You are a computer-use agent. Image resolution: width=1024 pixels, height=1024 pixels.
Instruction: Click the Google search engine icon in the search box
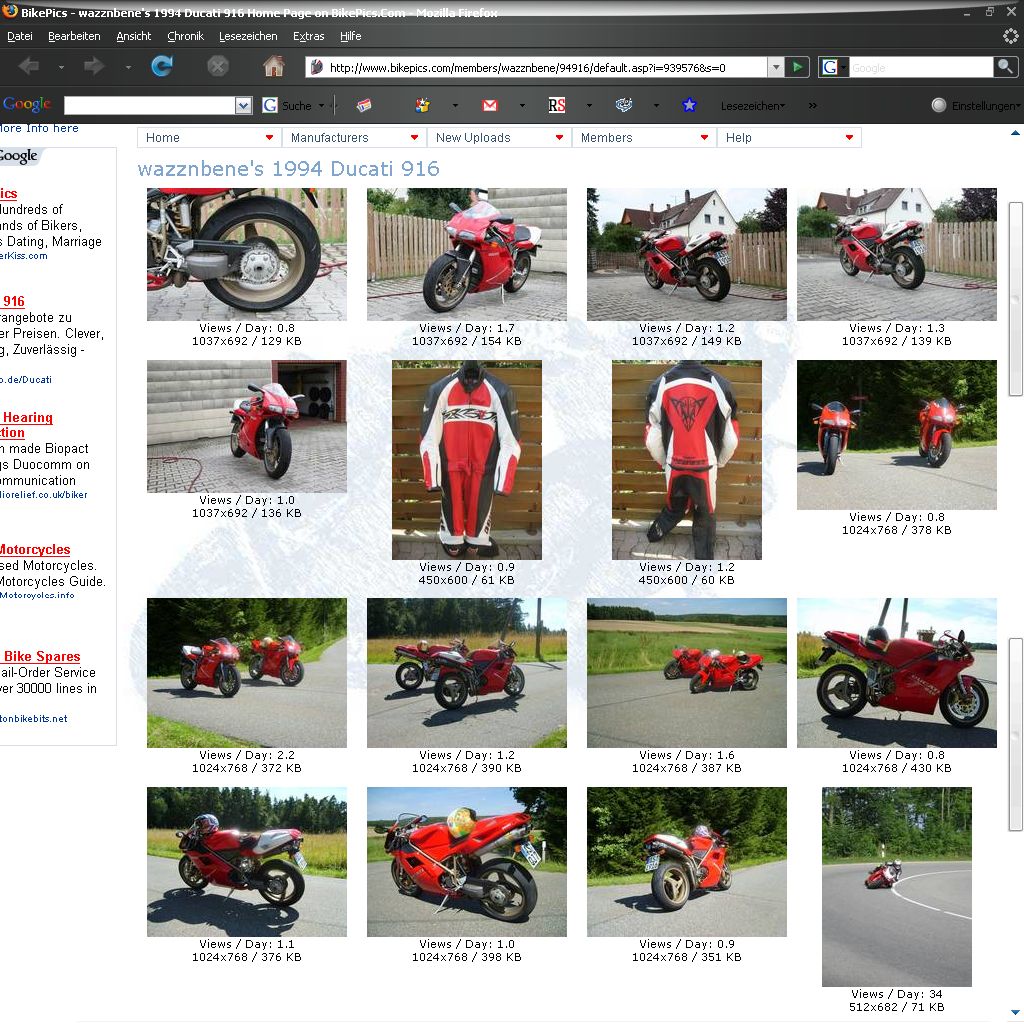(x=829, y=67)
